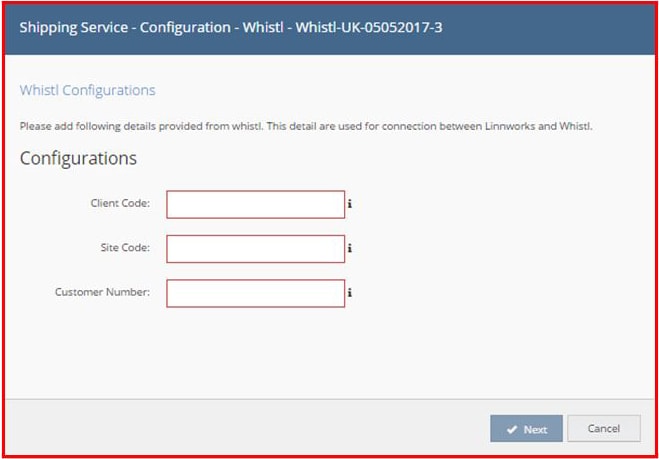Select the Site Code label
This screenshot has height=459, width=659.
coord(125,248)
